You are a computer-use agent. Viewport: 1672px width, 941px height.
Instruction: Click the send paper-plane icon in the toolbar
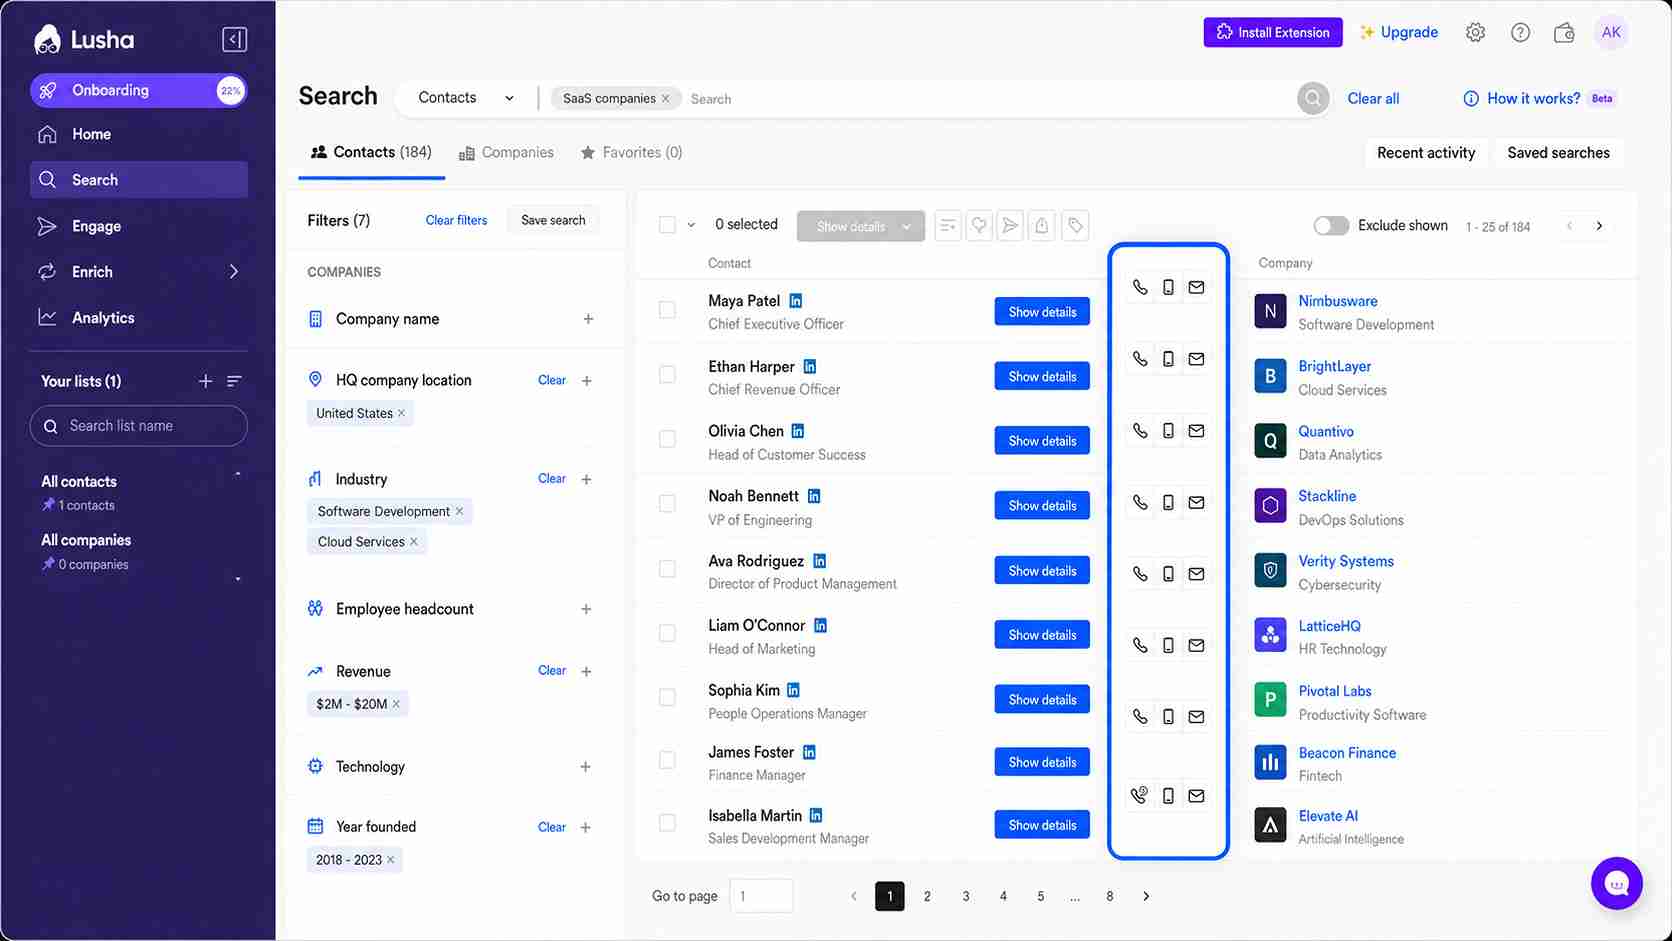click(1011, 226)
